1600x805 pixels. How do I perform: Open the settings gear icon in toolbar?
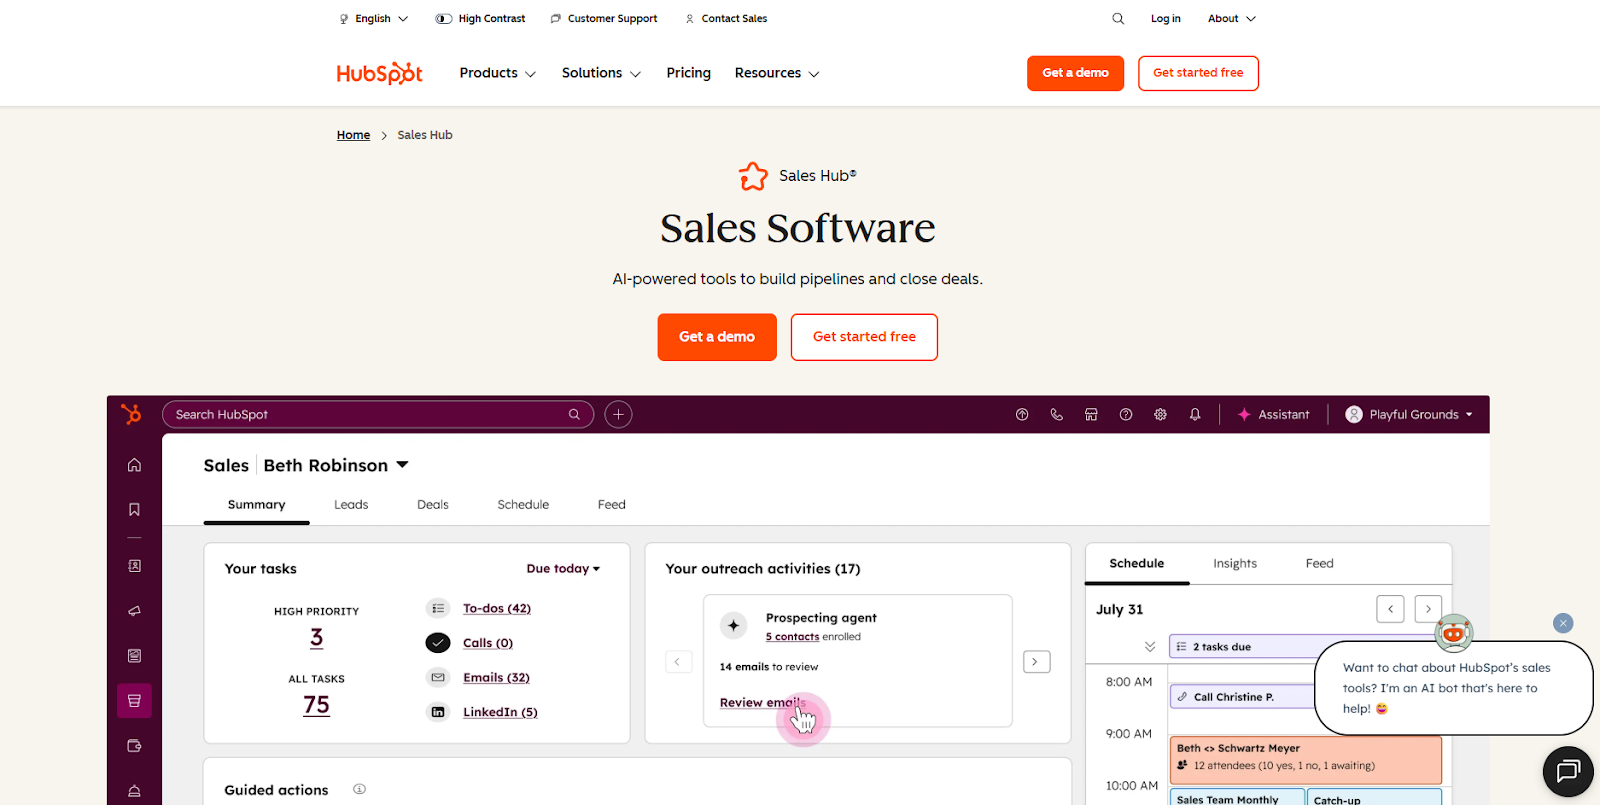click(1160, 414)
